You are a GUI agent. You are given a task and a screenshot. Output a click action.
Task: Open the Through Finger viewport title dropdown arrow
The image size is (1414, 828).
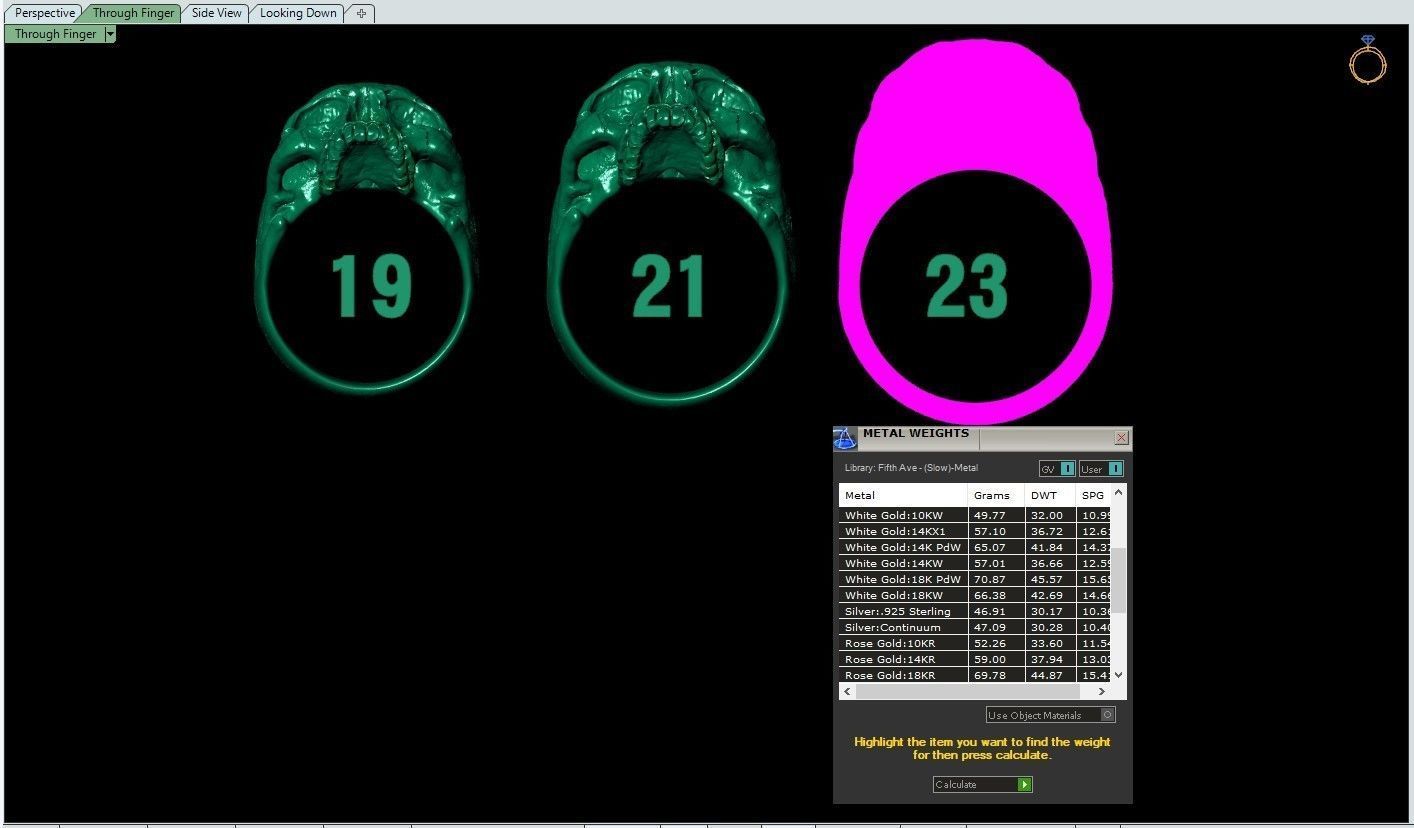110,34
